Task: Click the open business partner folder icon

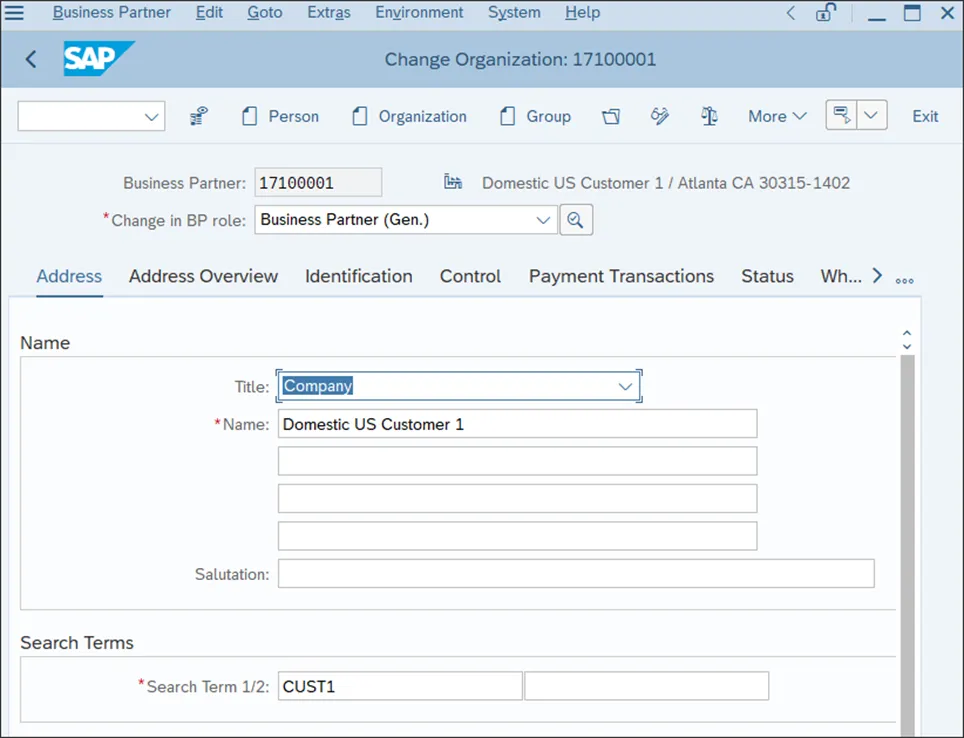Action: point(611,116)
